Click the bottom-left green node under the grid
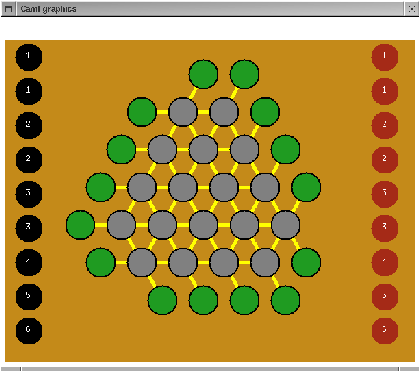Screen dimensions: 420x372 click(162, 300)
